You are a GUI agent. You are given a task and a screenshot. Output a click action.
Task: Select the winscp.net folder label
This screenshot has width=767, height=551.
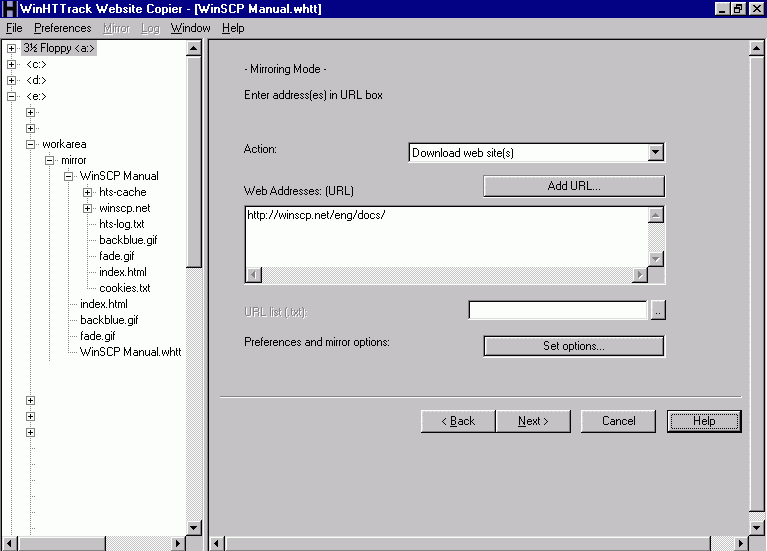[x=125, y=208]
